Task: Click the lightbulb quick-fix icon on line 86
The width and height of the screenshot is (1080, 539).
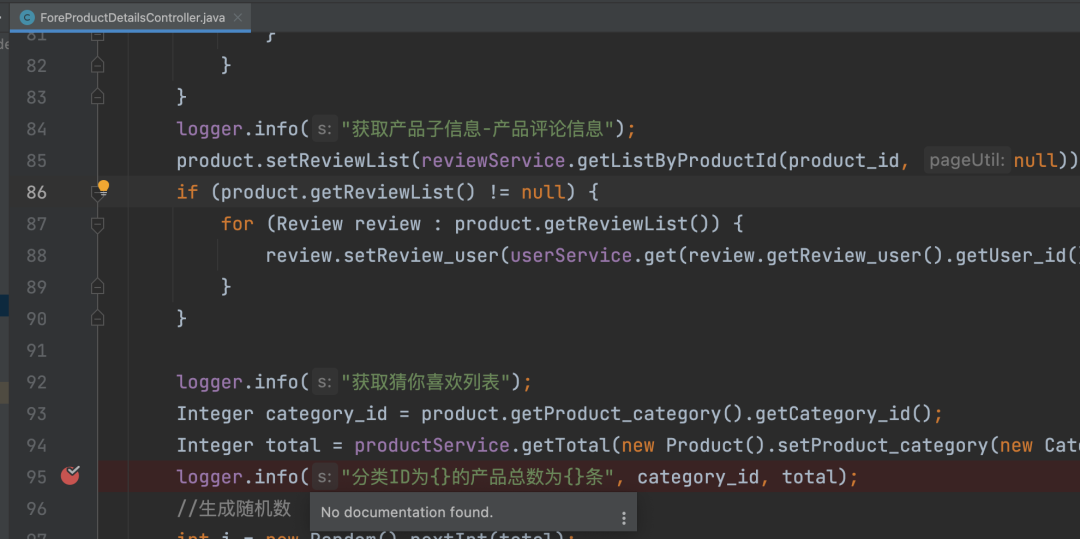Action: [102, 186]
